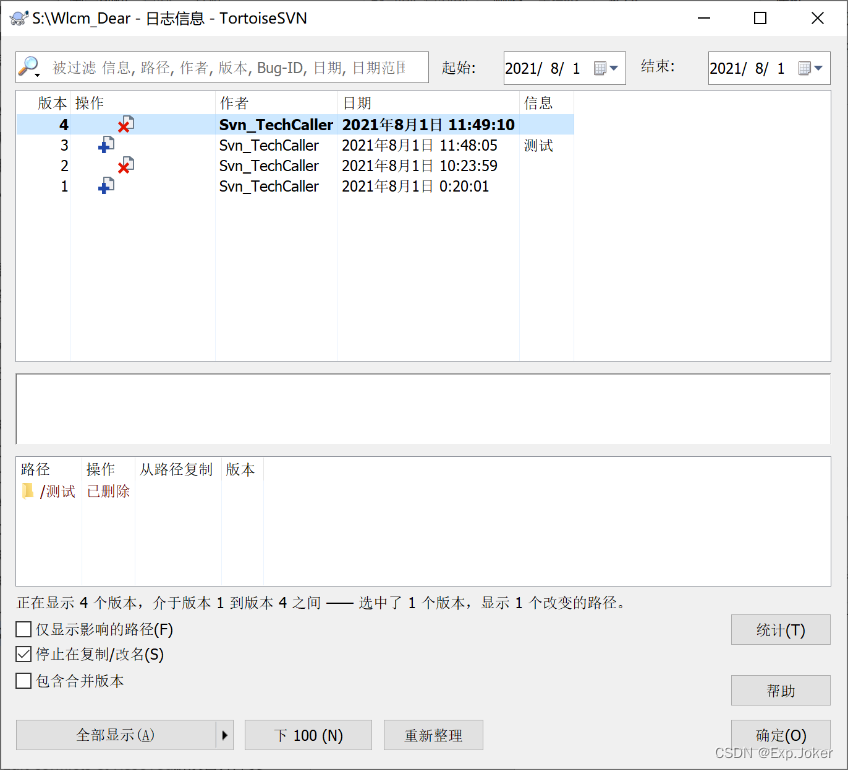Click the 重新整理 button
Image resolution: width=848 pixels, height=770 pixels.
click(433, 735)
